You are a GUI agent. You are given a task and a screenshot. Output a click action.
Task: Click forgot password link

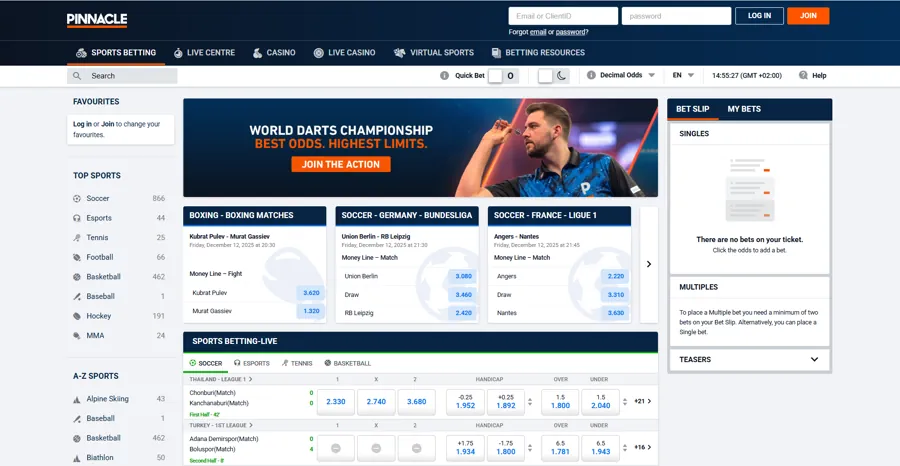571,32
